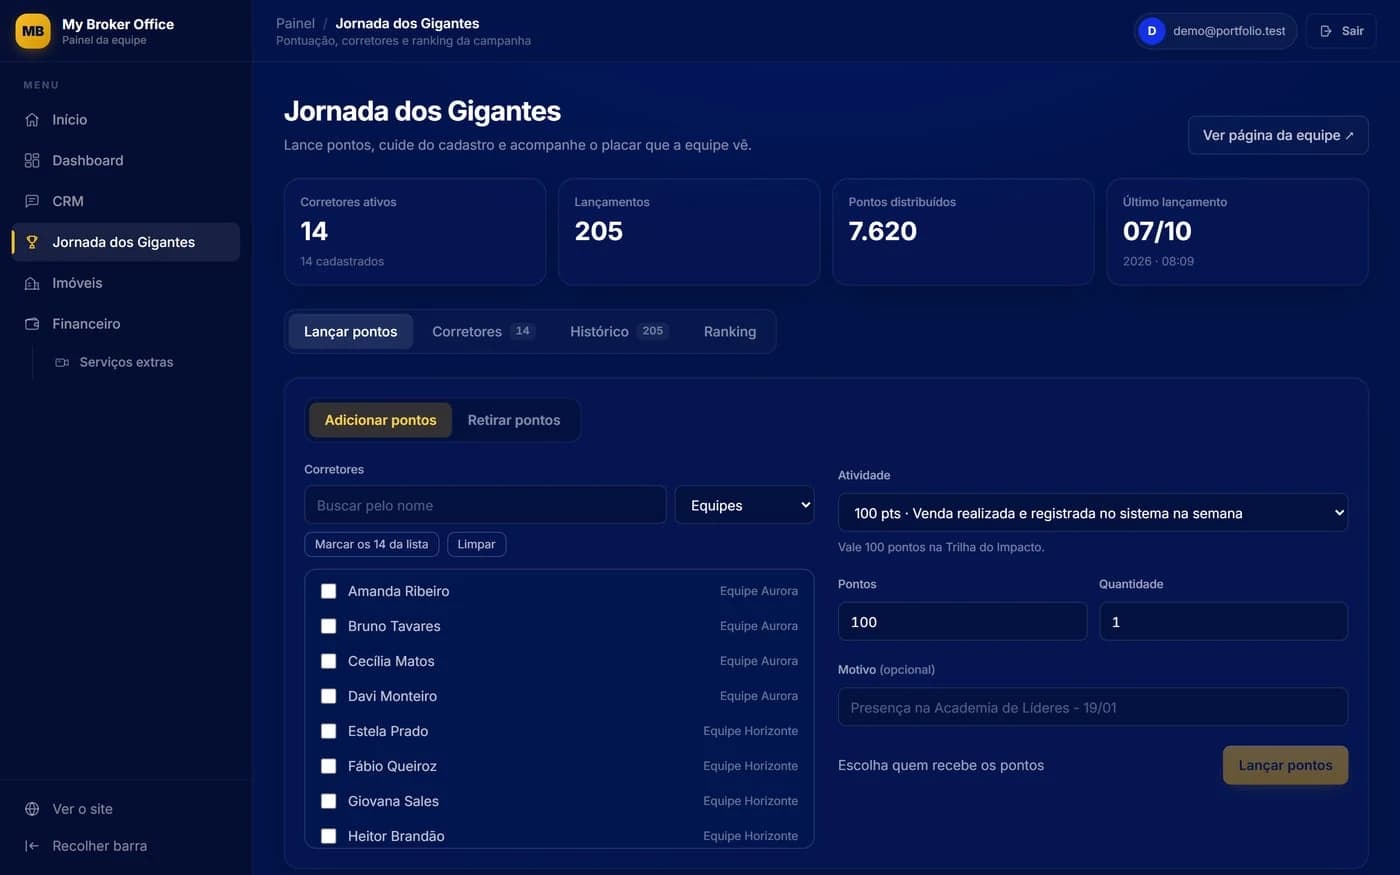
Task: Click the Quantidade input field
Action: pyautogui.click(x=1223, y=623)
